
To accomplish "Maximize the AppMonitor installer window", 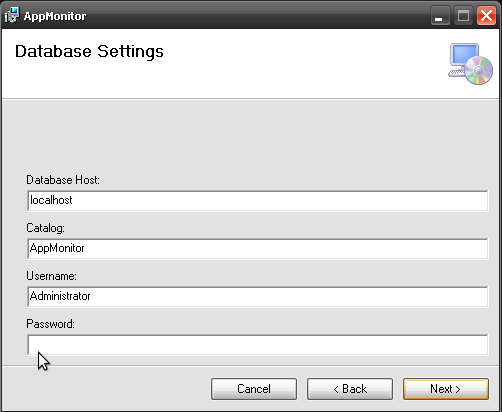I will pyautogui.click(x=463, y=16).
